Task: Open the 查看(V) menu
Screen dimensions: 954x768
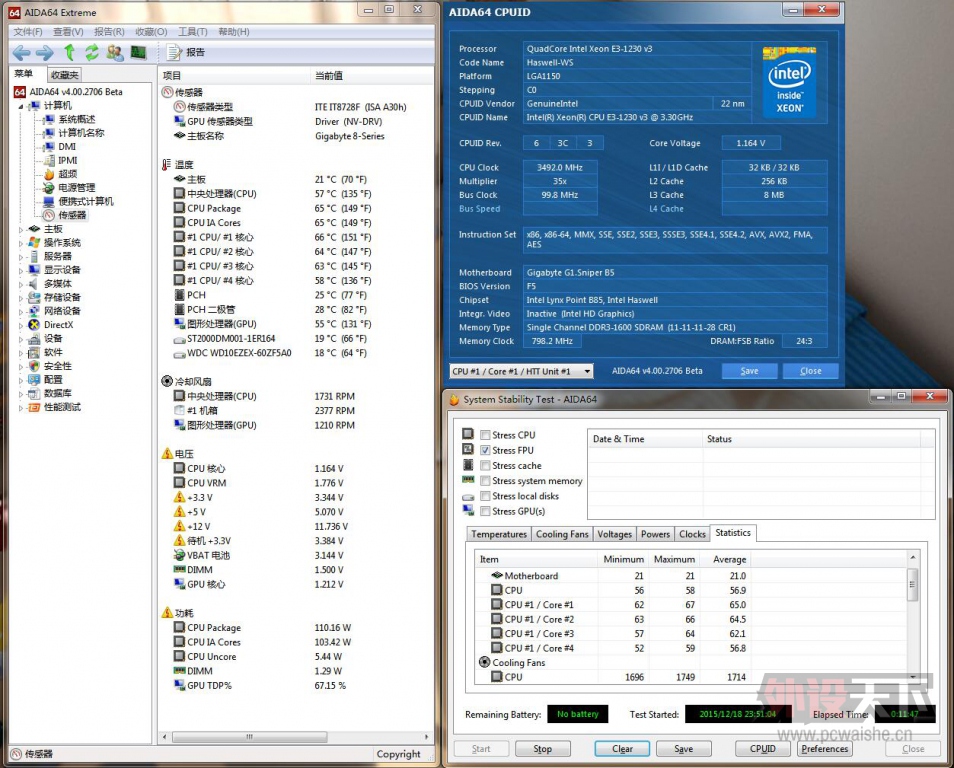Action: (x=68, y=32)
